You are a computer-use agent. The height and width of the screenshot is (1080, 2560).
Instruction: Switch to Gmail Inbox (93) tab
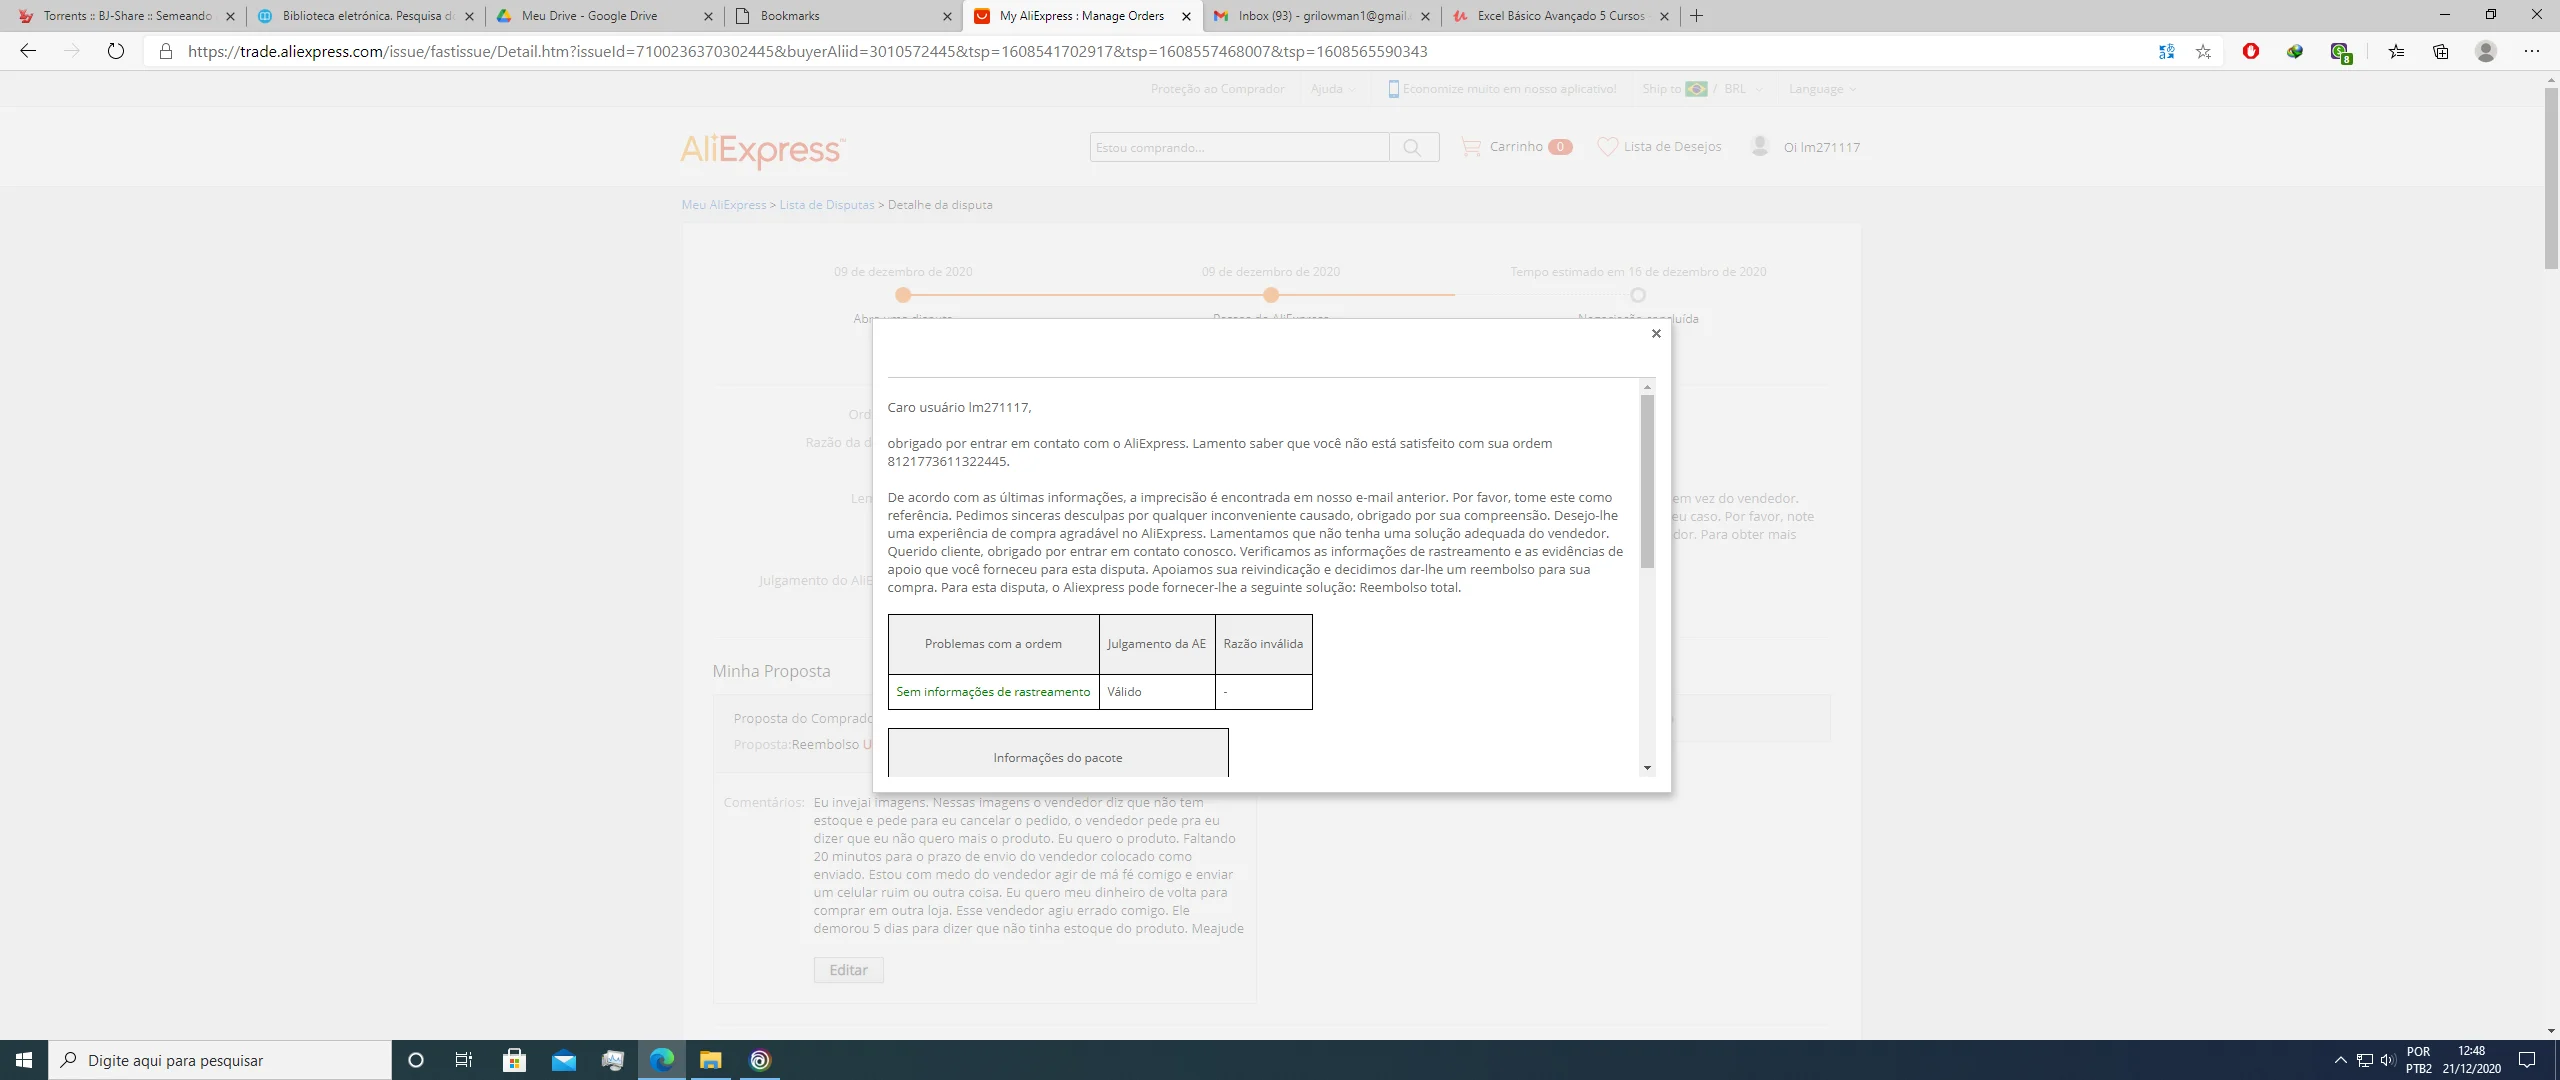point(1320,16)
